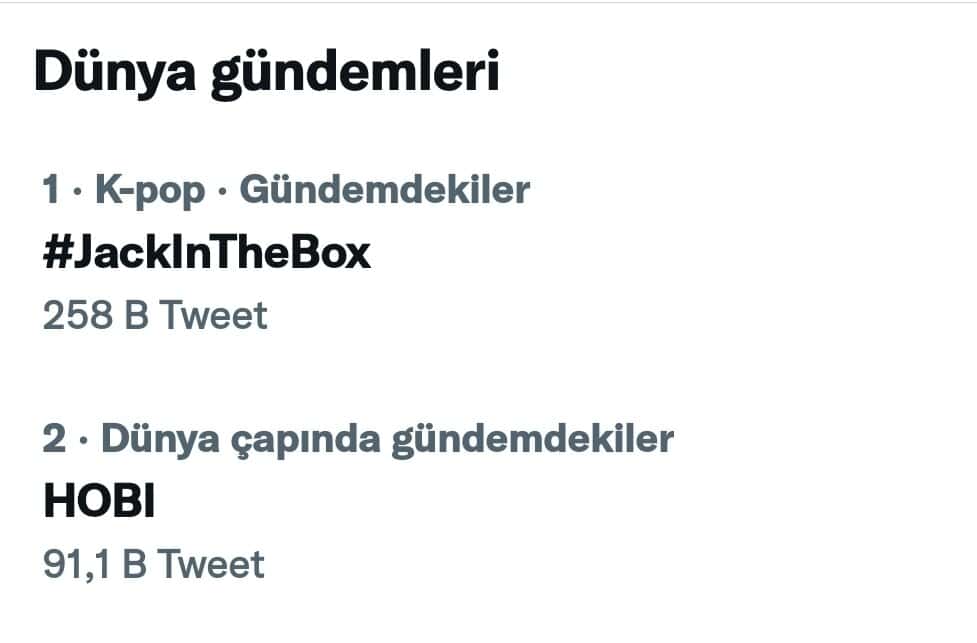This screenshot has height=643, width=977.
Task: Click the "K-pop" category label
Action: click(147, 190)
